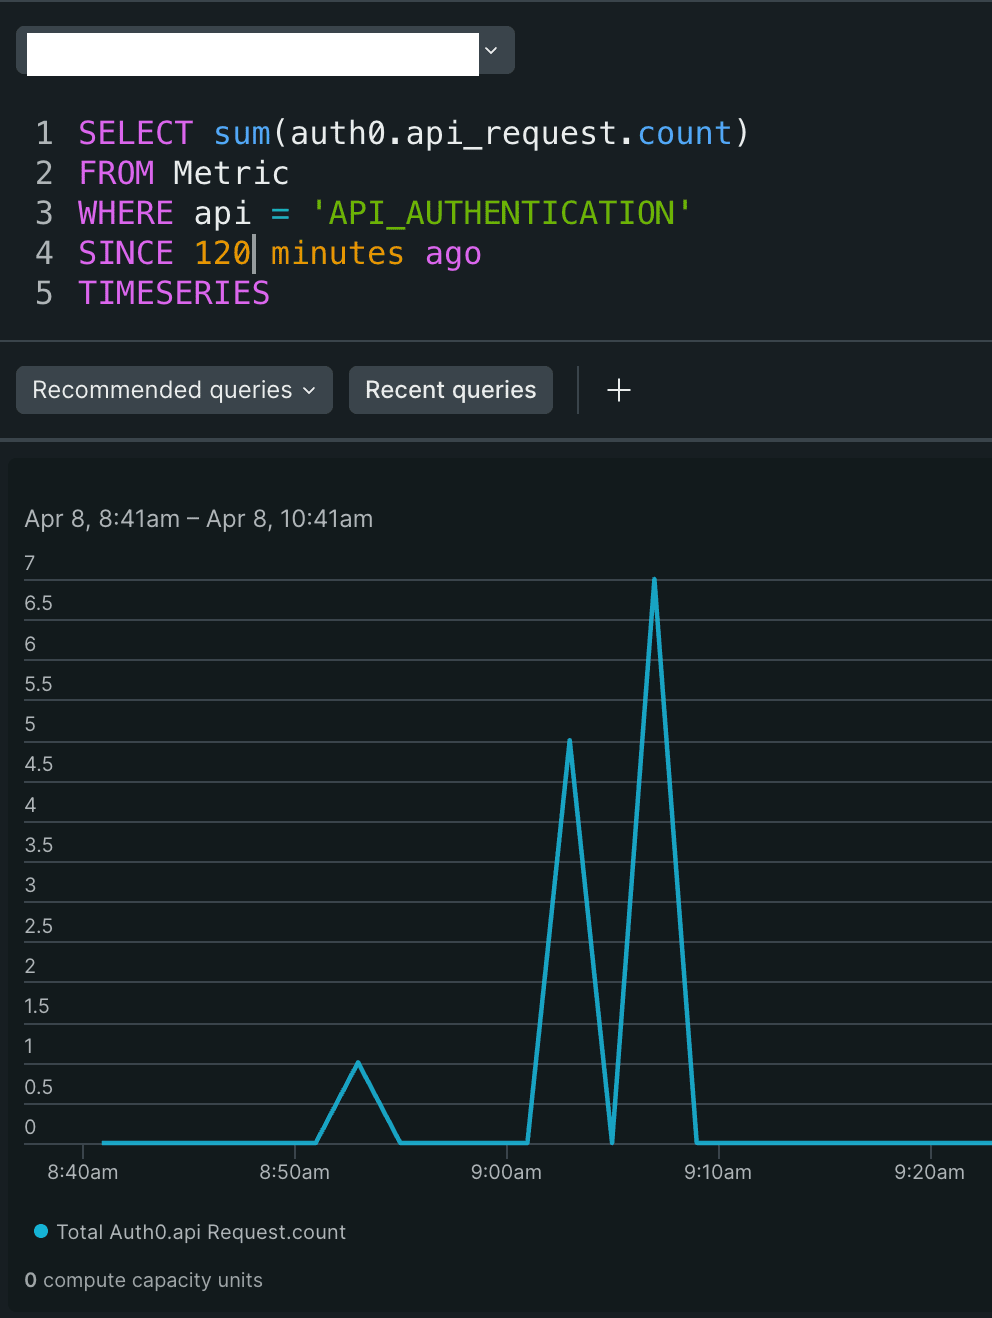Toggle the Total Auth0.api Request.count series
The width and height of the screenshot is (992, 1318).
(201, 1231)
